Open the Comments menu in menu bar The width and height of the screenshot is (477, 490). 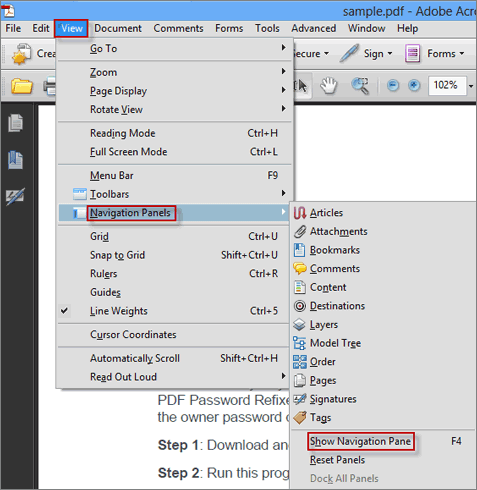[178, 28]
